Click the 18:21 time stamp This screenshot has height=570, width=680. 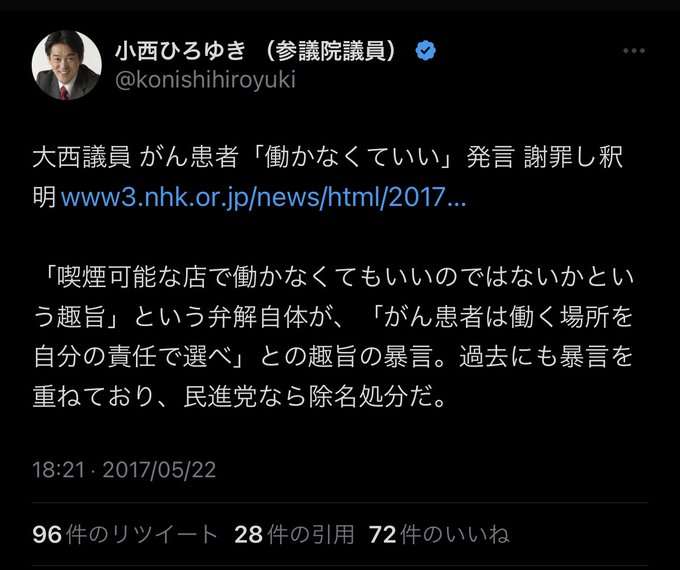click(x=58, y=470)
